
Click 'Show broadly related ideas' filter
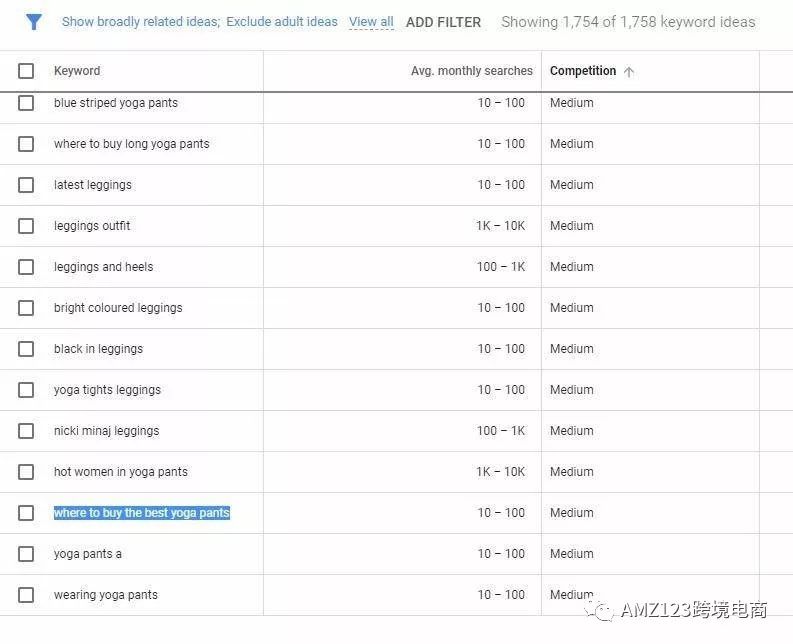pos(140,22)
